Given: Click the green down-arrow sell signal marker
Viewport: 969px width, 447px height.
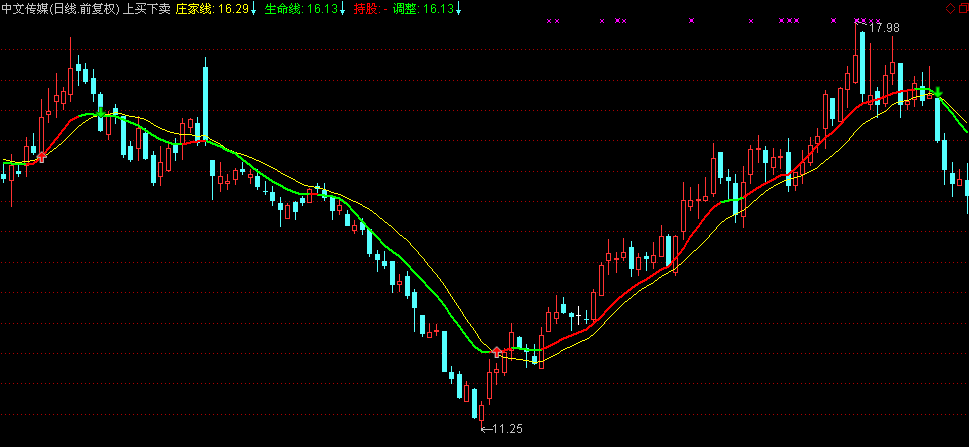Looking at the screenshot, I should click(x=938, y=93).
